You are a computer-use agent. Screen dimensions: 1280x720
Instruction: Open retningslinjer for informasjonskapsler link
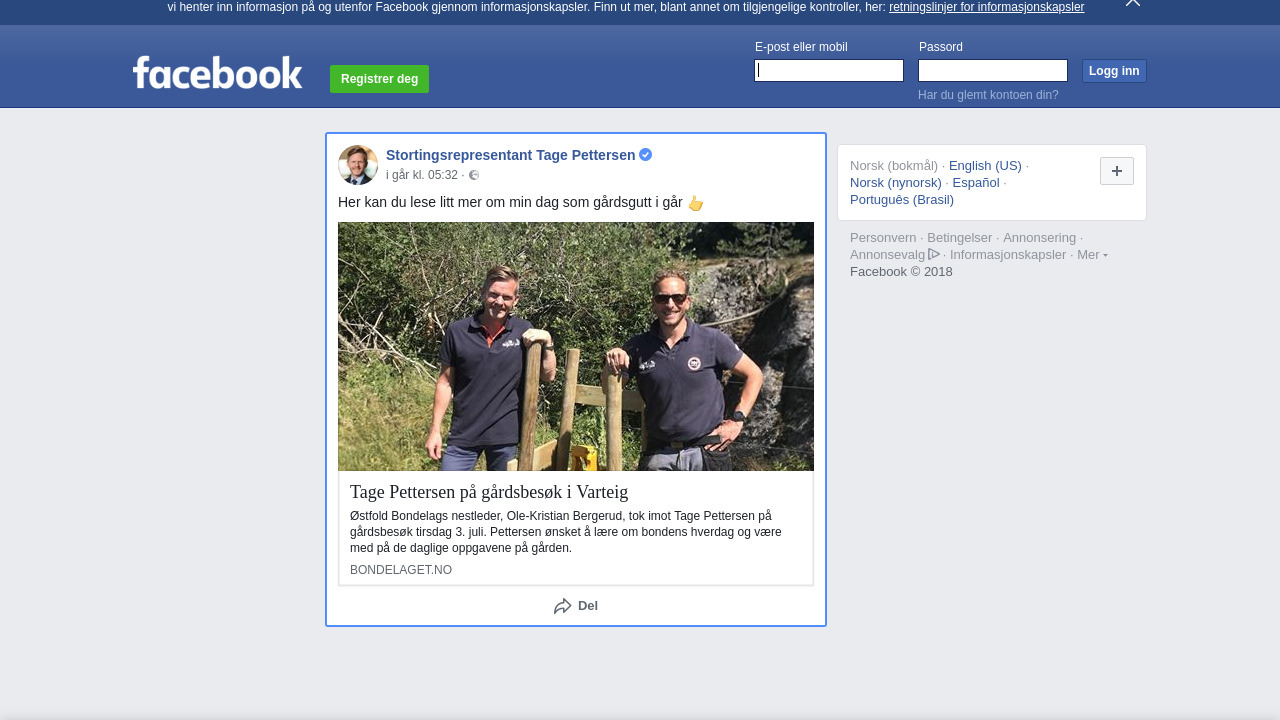click(x=986, y=7)
